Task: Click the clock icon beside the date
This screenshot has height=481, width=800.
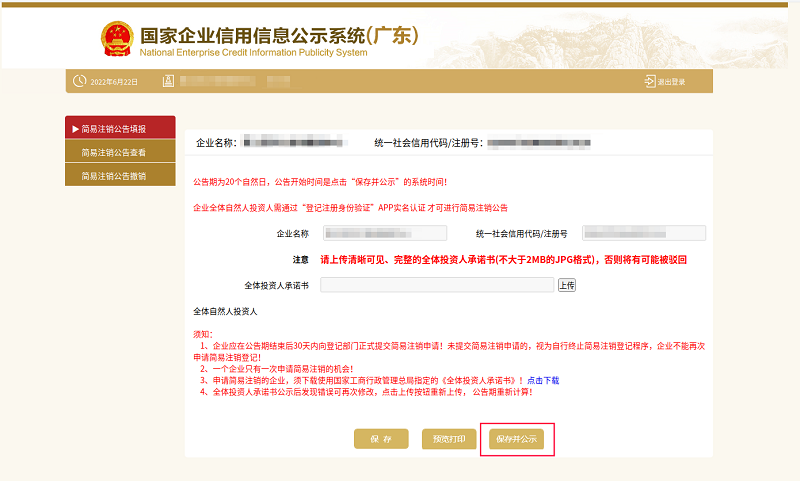Action: coord(80,81)
